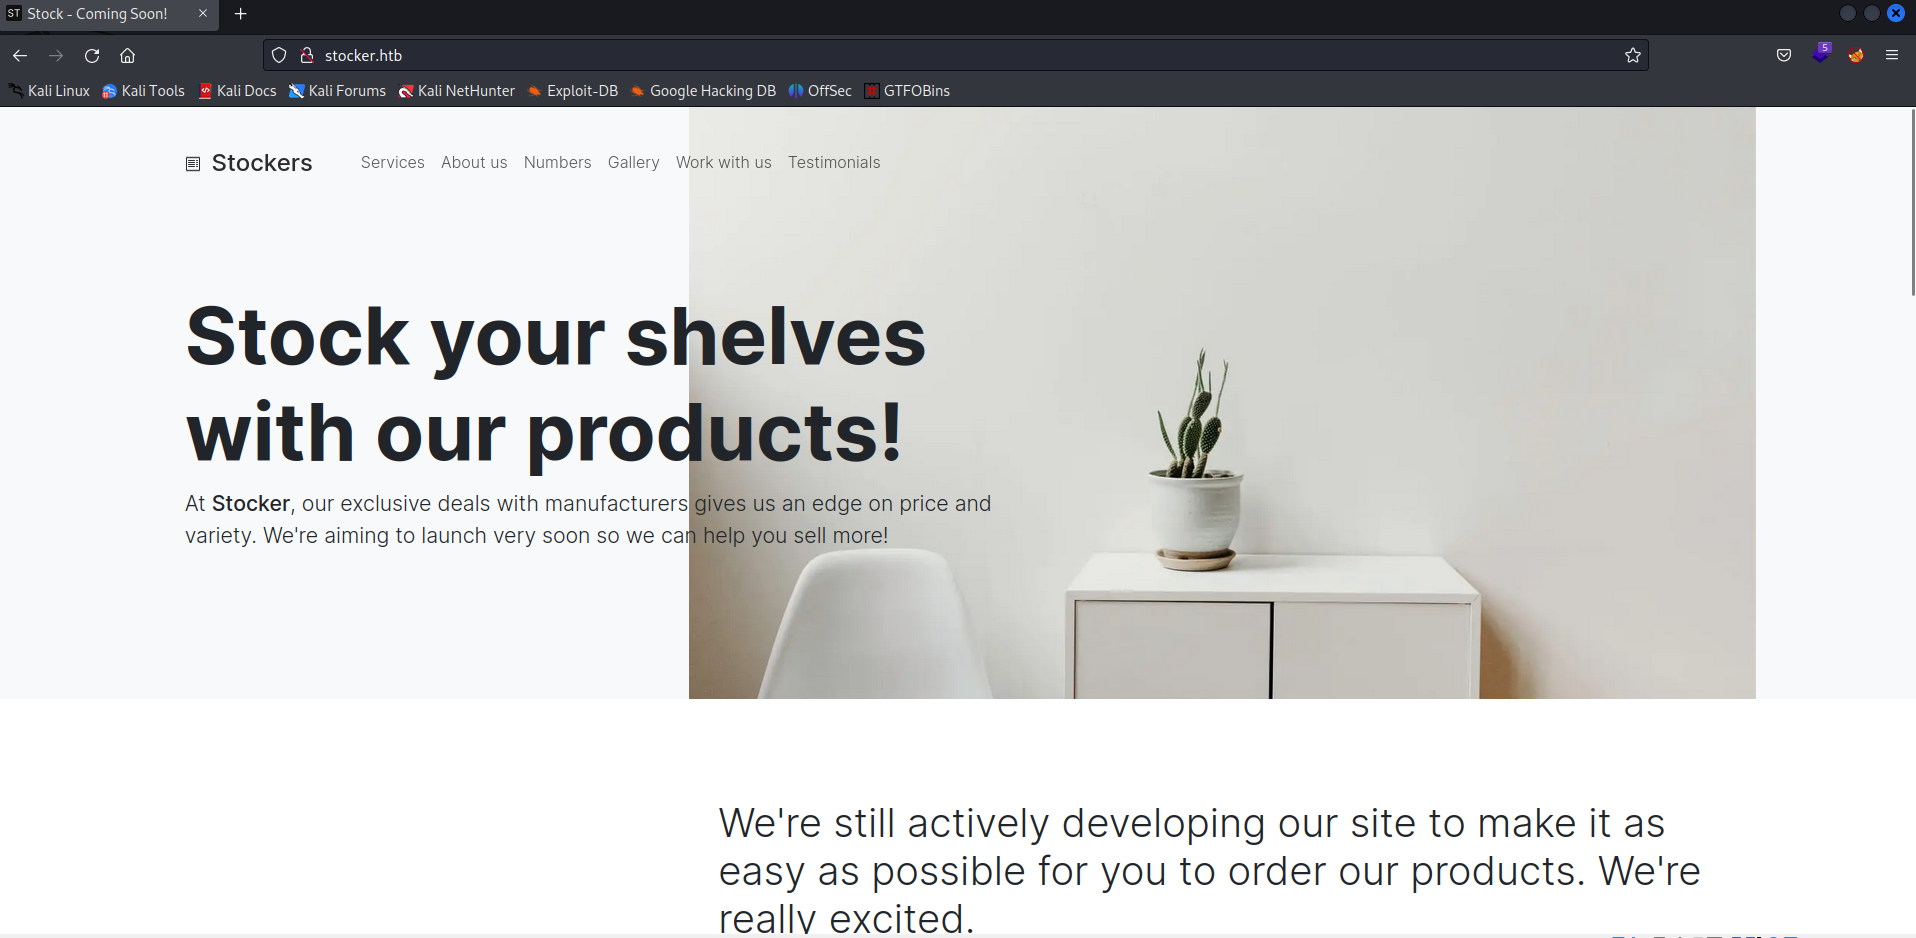Open the Firefox hamburger menu
This screenshot has height=938, width=1916.
pyautogui.click(x=1892, y=56)
